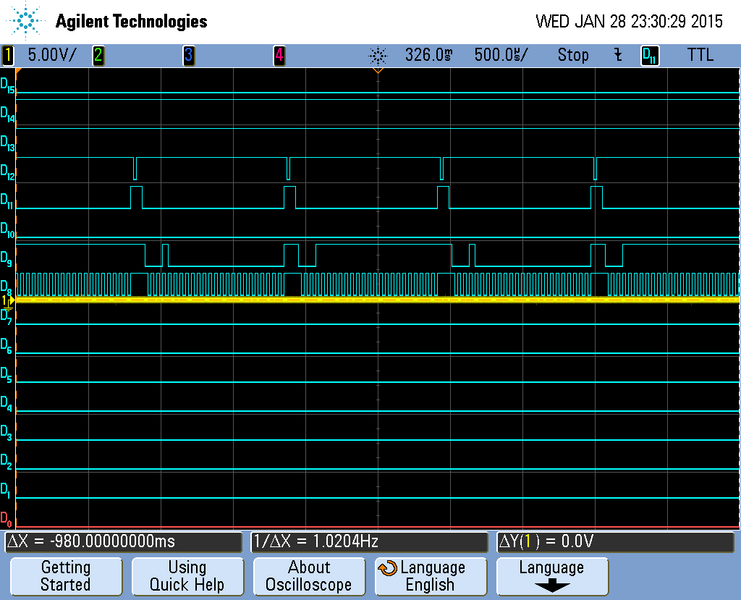Open the Getting Started help topic
This screenshot has height=600, width=741.
click(65, 576)
